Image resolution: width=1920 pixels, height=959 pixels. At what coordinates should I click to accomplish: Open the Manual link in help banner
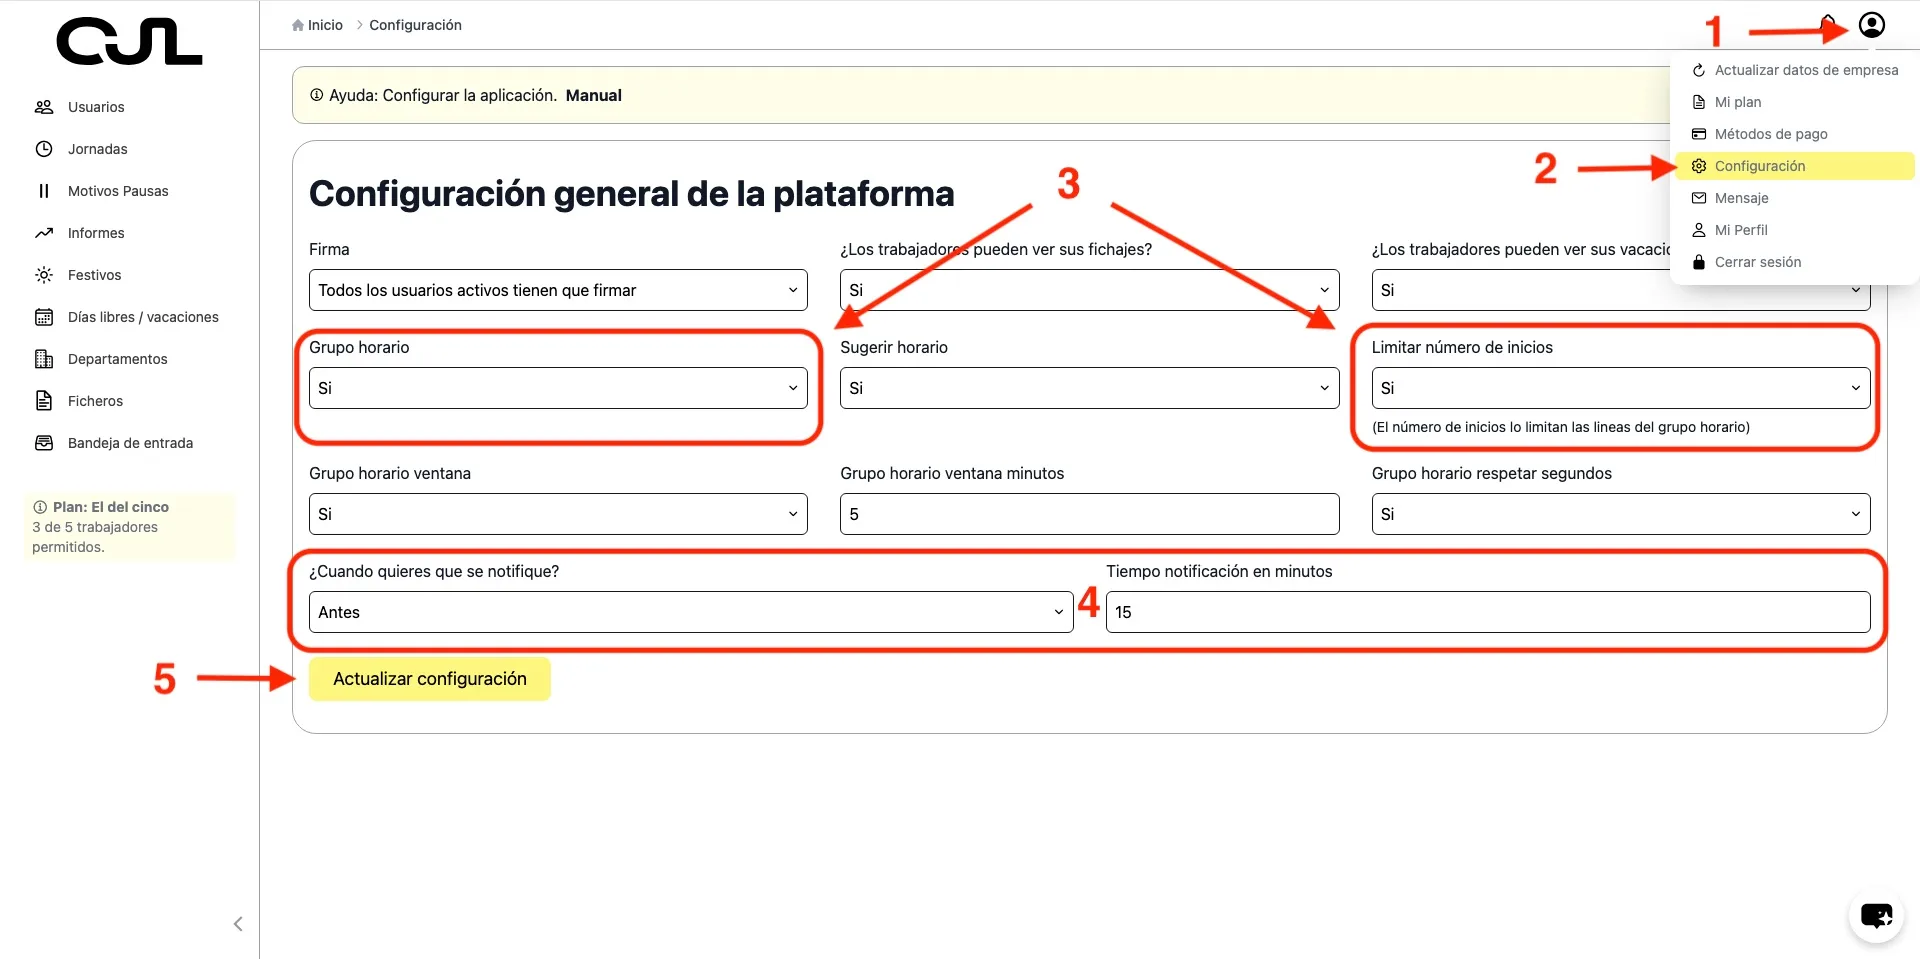tap(594, 95)
